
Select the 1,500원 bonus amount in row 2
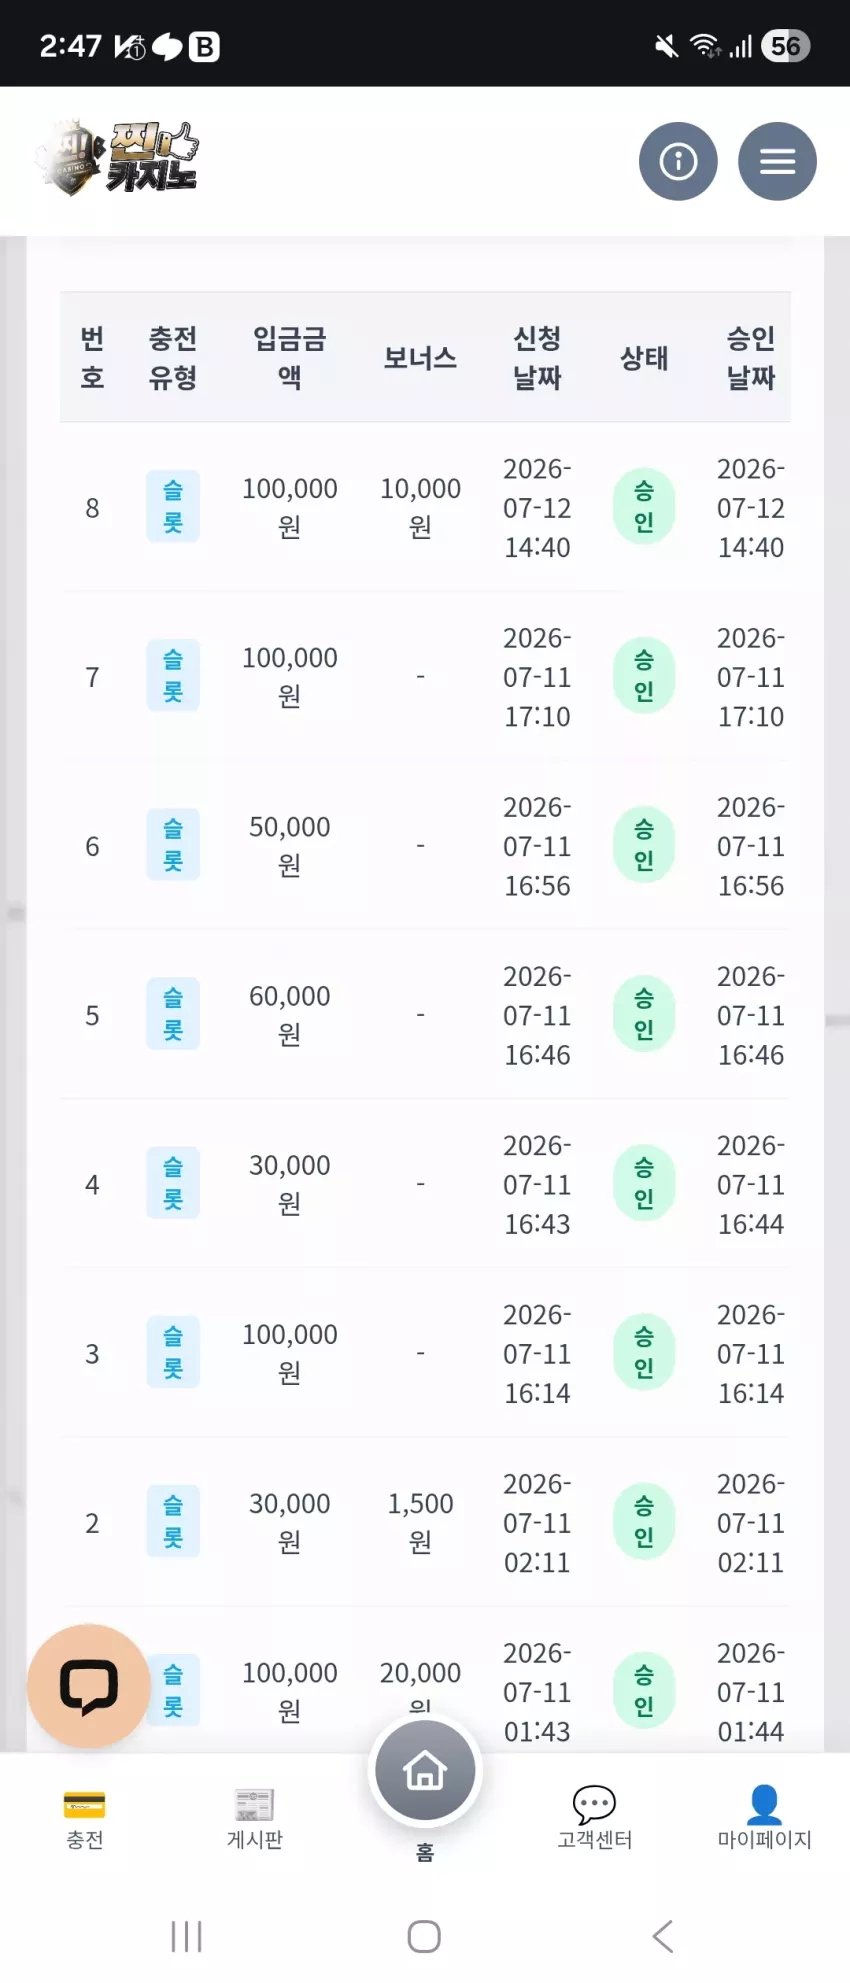click(421, 1522)
